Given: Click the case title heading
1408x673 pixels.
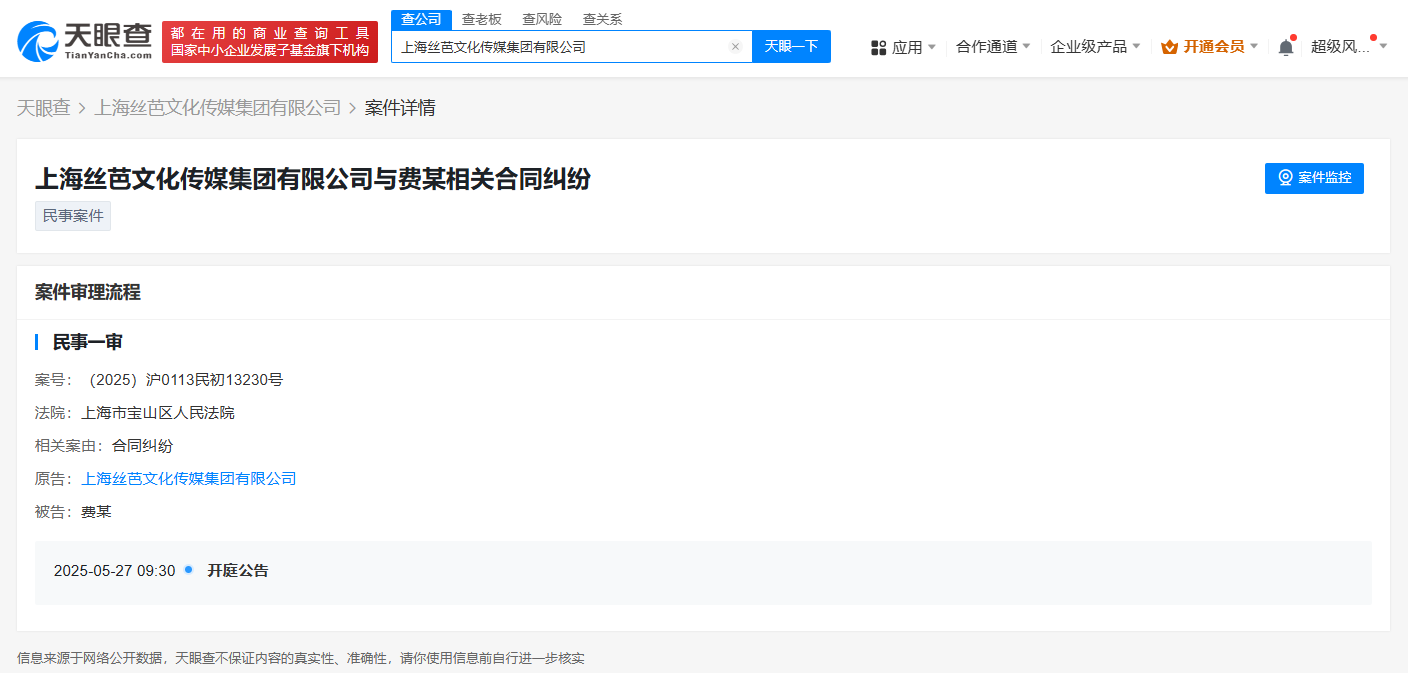Looking at the screenshot, I should [313, 179].
